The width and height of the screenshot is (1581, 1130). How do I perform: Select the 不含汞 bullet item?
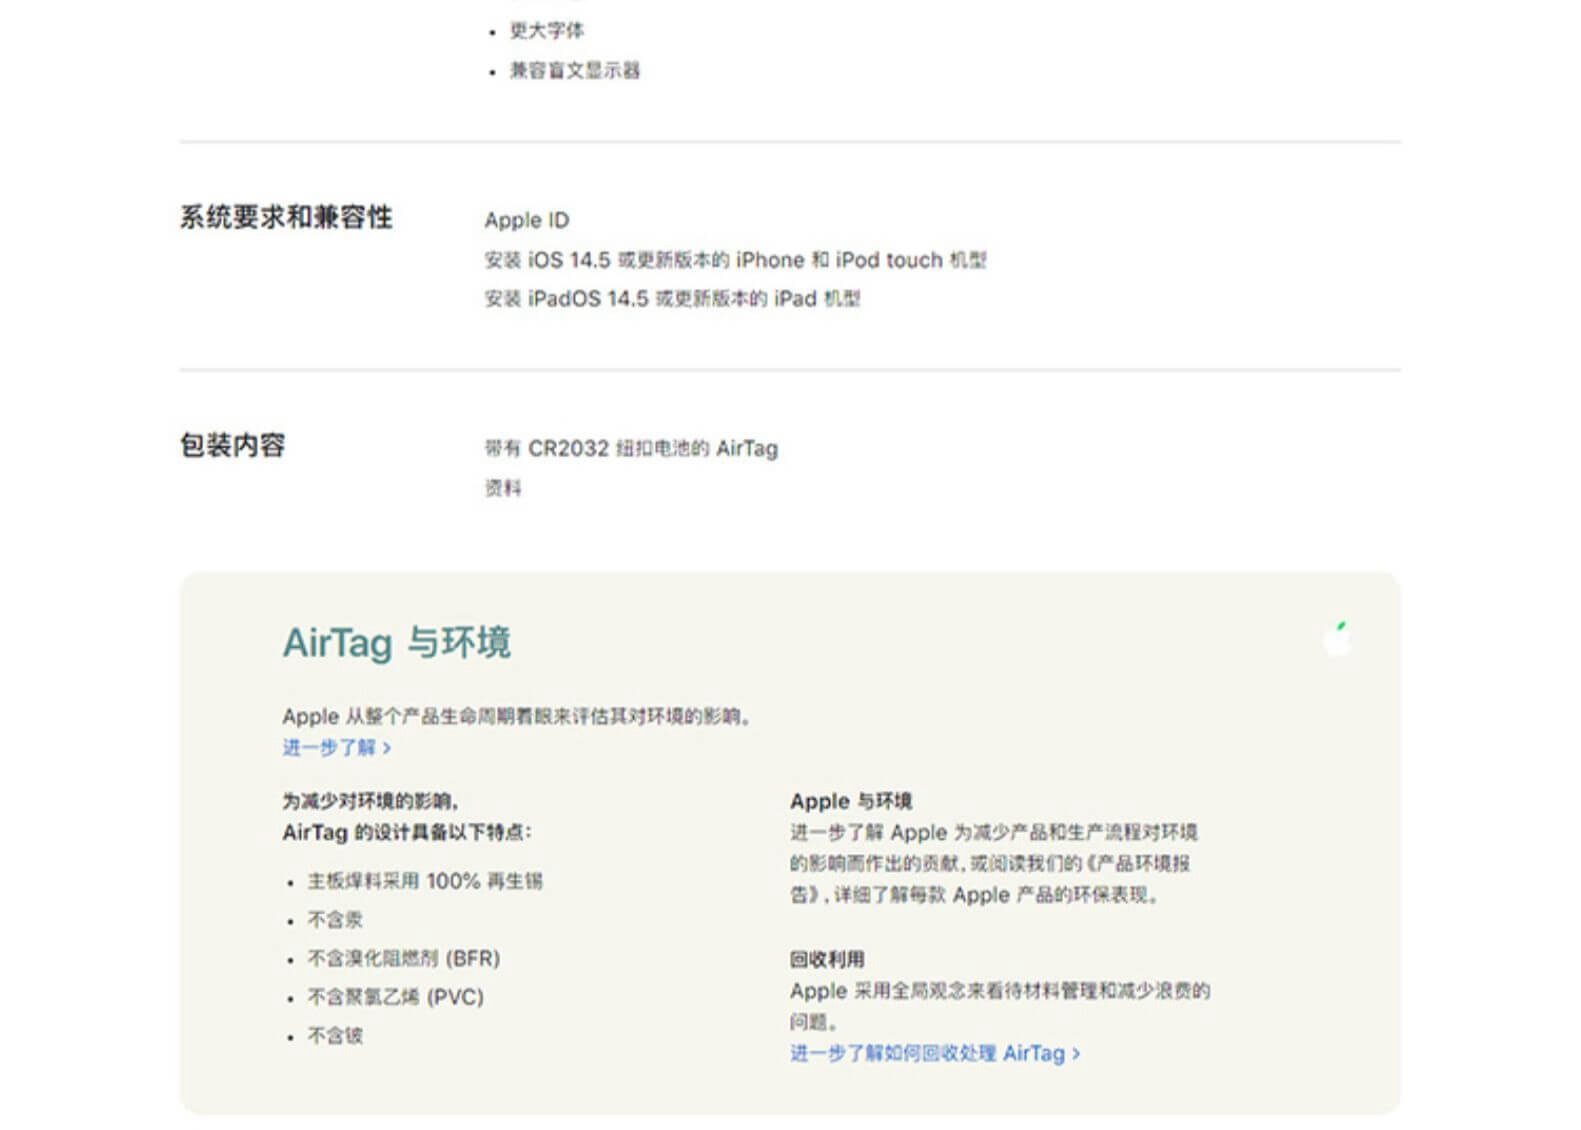pyautogui.click(x=335, y=920)
